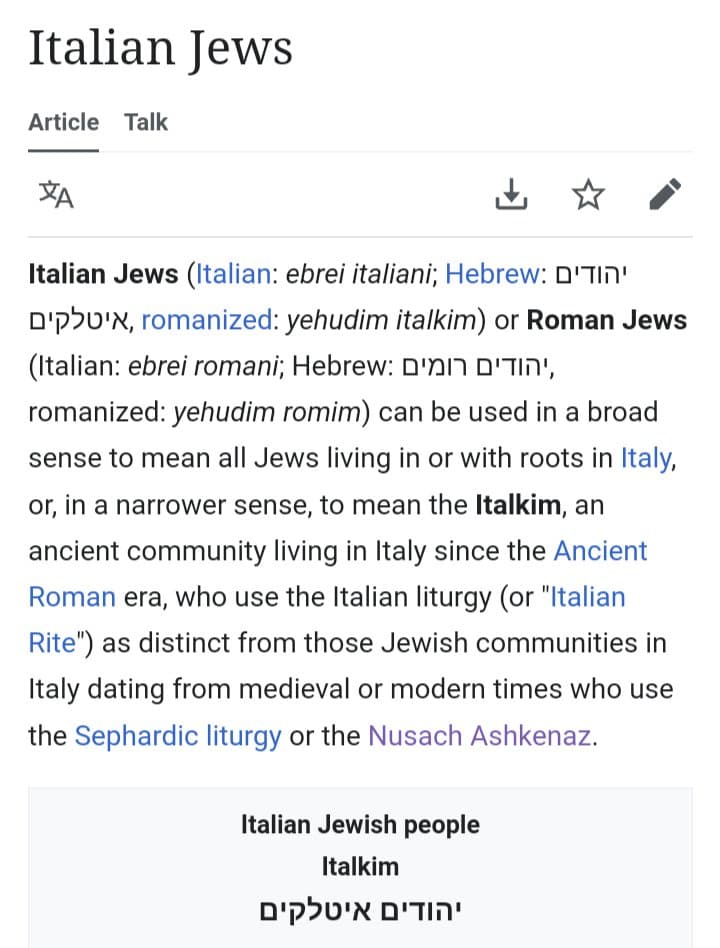Open the Nusach Ashkenaz link

pyautogui.click(x=480, y=736)
